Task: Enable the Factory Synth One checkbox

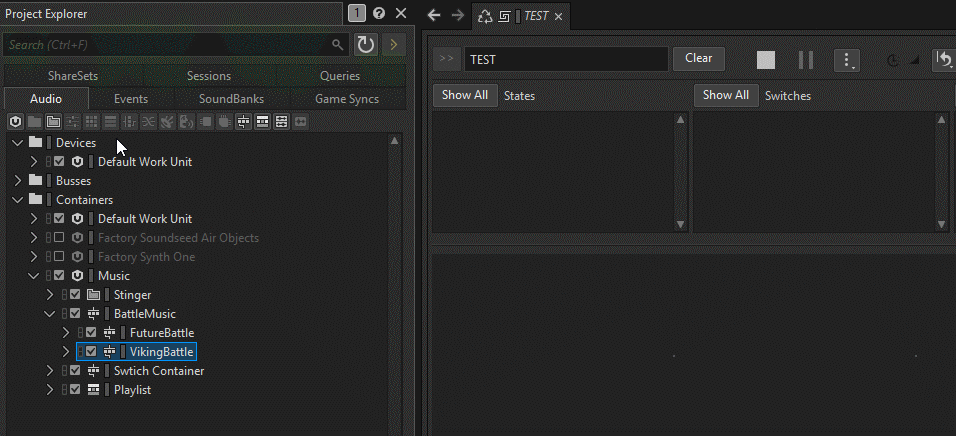Action: (59, 257)
